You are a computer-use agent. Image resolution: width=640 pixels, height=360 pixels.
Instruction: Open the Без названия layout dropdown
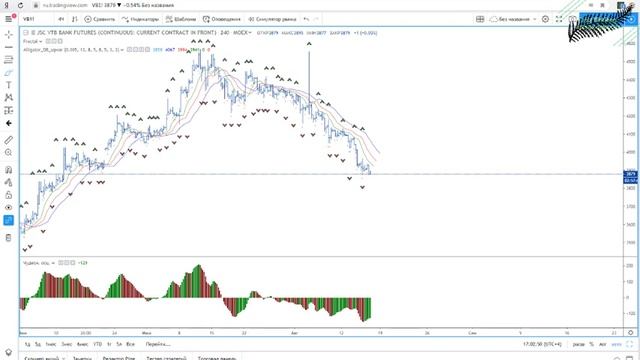pos(513,19)
